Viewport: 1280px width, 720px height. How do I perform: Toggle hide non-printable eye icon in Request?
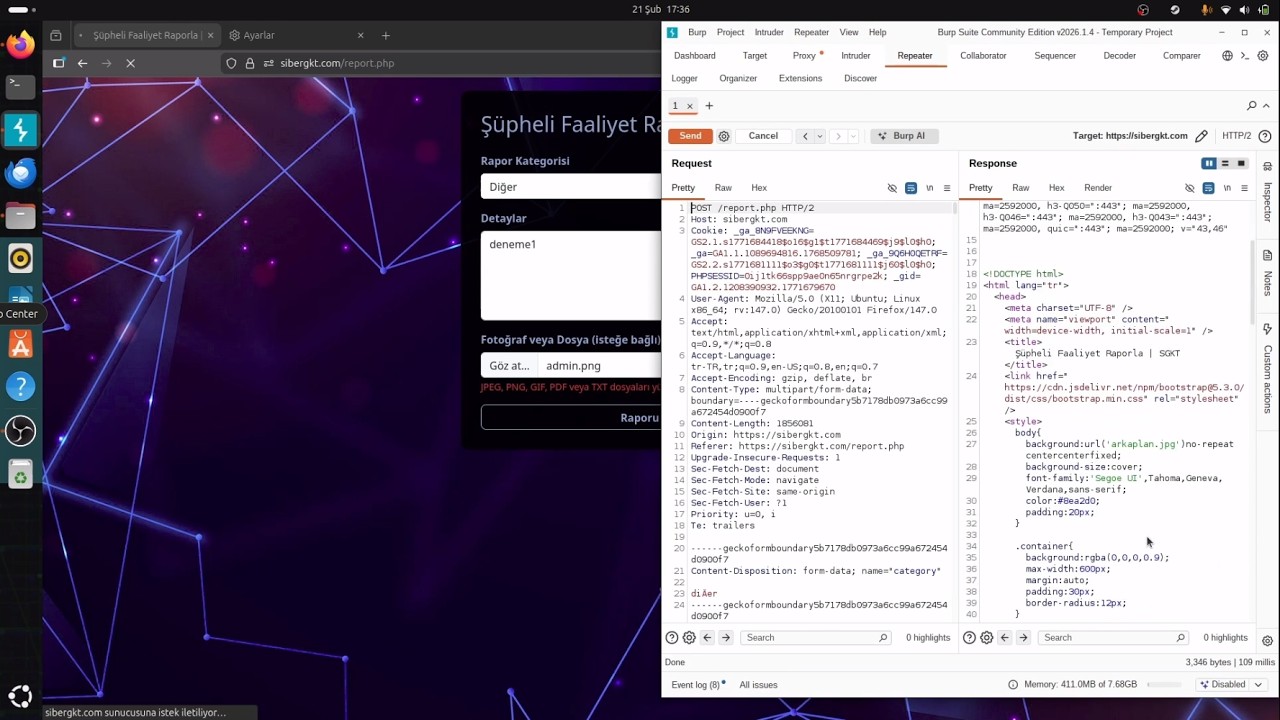pyautogui.click(x=892, y=188)
